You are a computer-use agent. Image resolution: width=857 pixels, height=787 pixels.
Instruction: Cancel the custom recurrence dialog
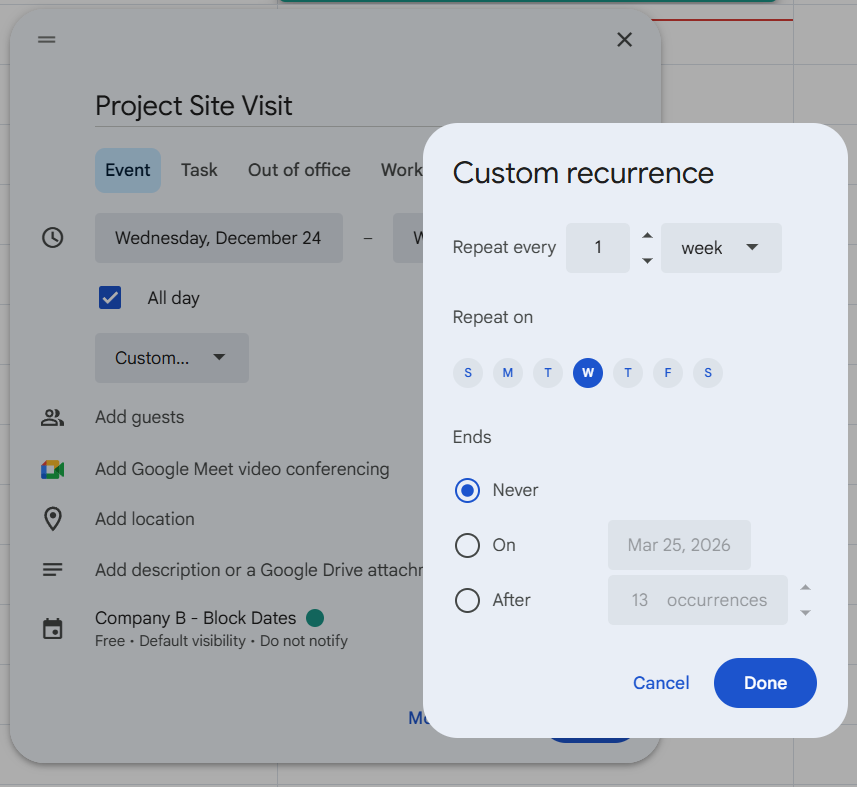coord(660,682)
